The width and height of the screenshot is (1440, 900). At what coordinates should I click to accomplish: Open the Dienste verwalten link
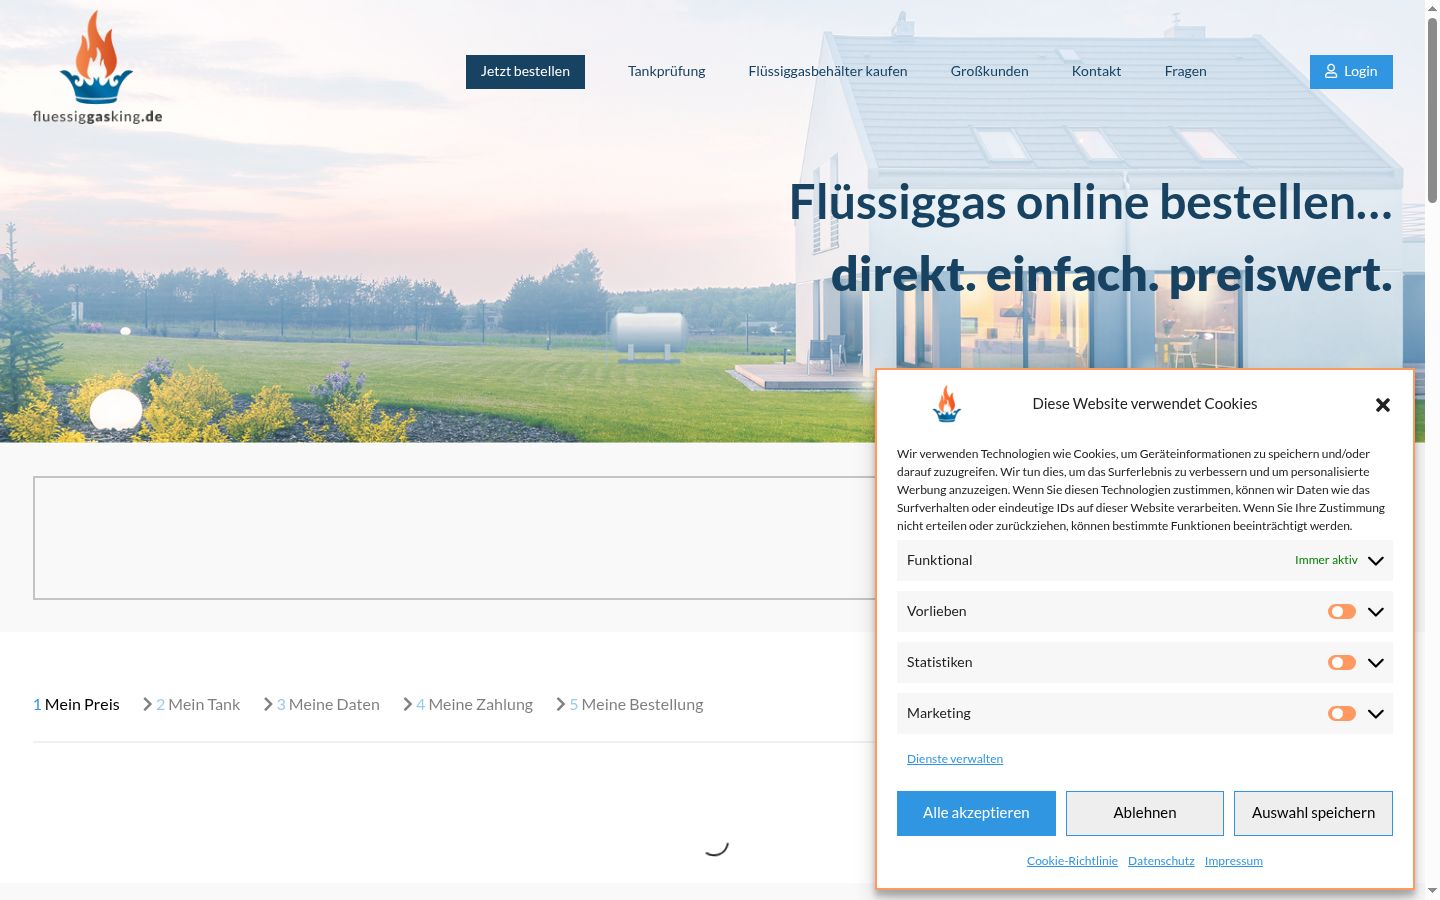tap(955, 759)
